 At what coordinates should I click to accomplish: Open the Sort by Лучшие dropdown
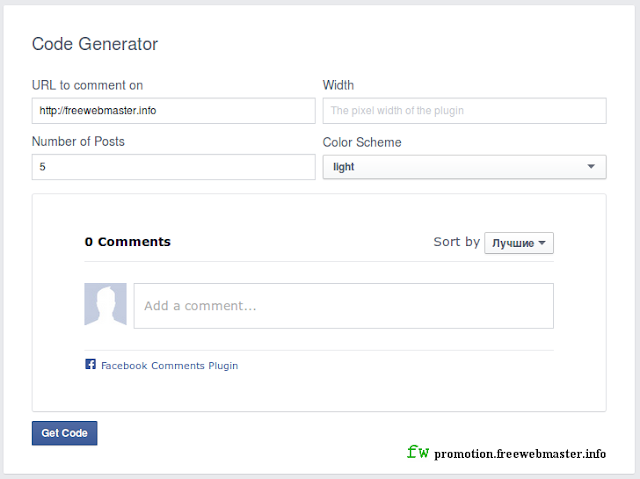[519, 243]
